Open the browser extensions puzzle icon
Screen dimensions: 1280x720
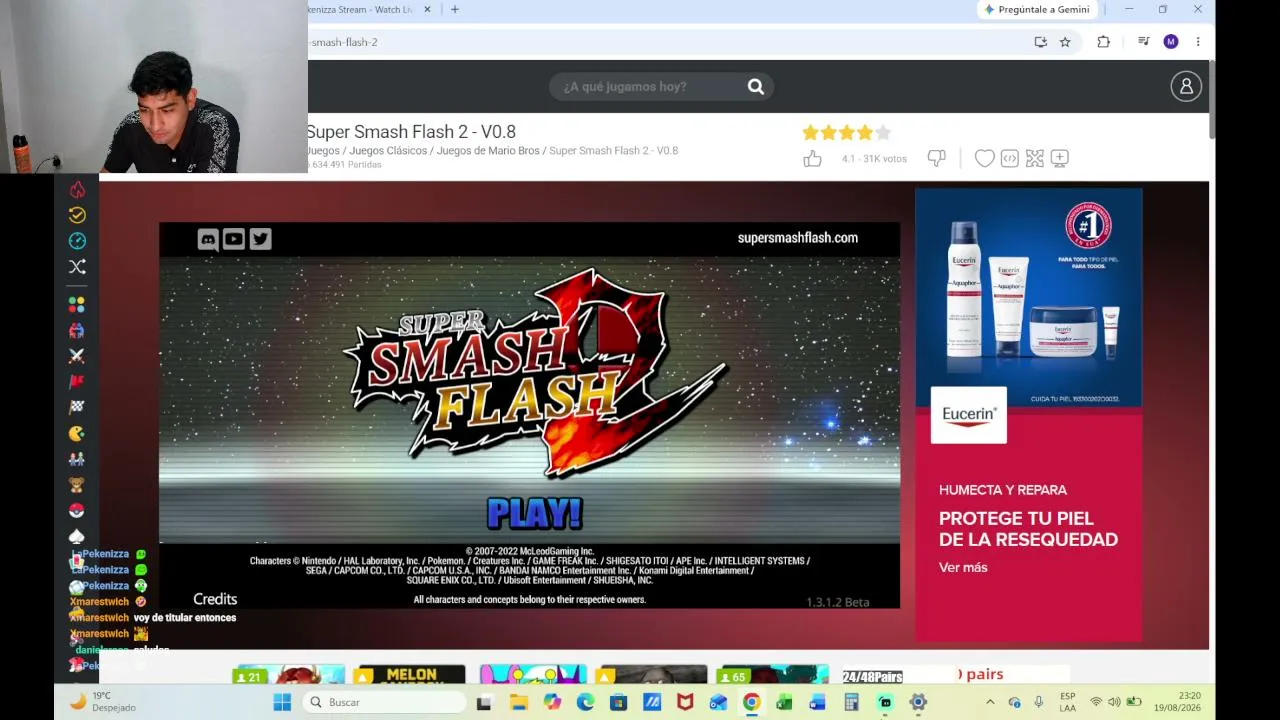(x=1103, y=42)
